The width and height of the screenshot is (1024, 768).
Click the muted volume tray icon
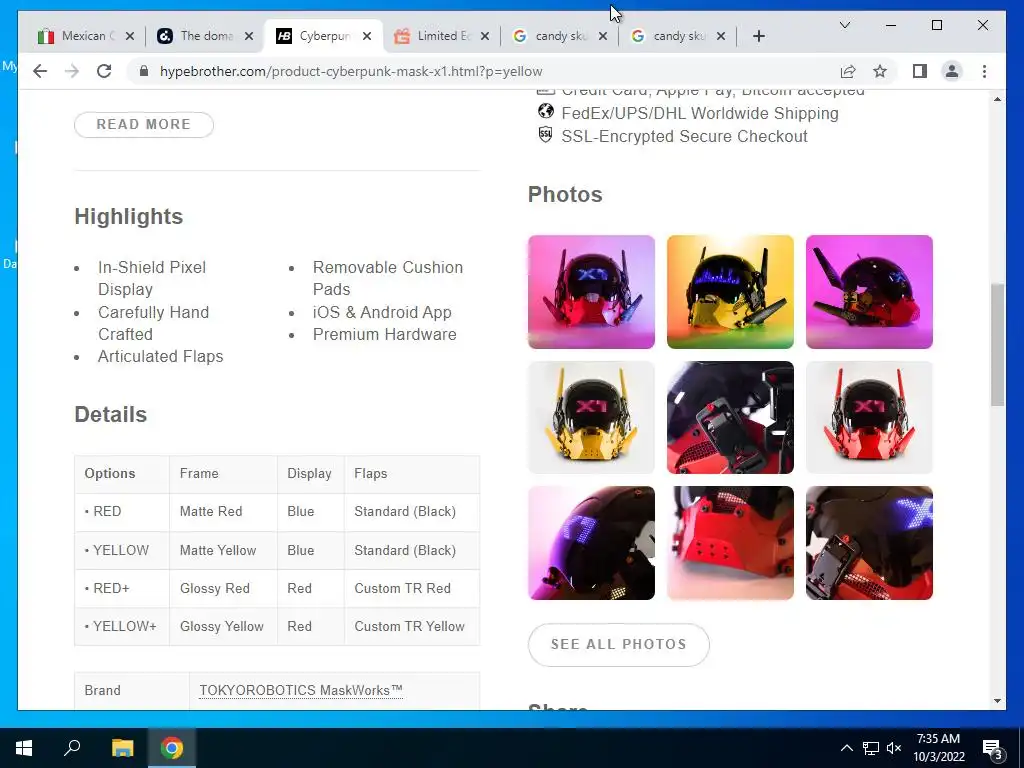[x=894, y=748]
